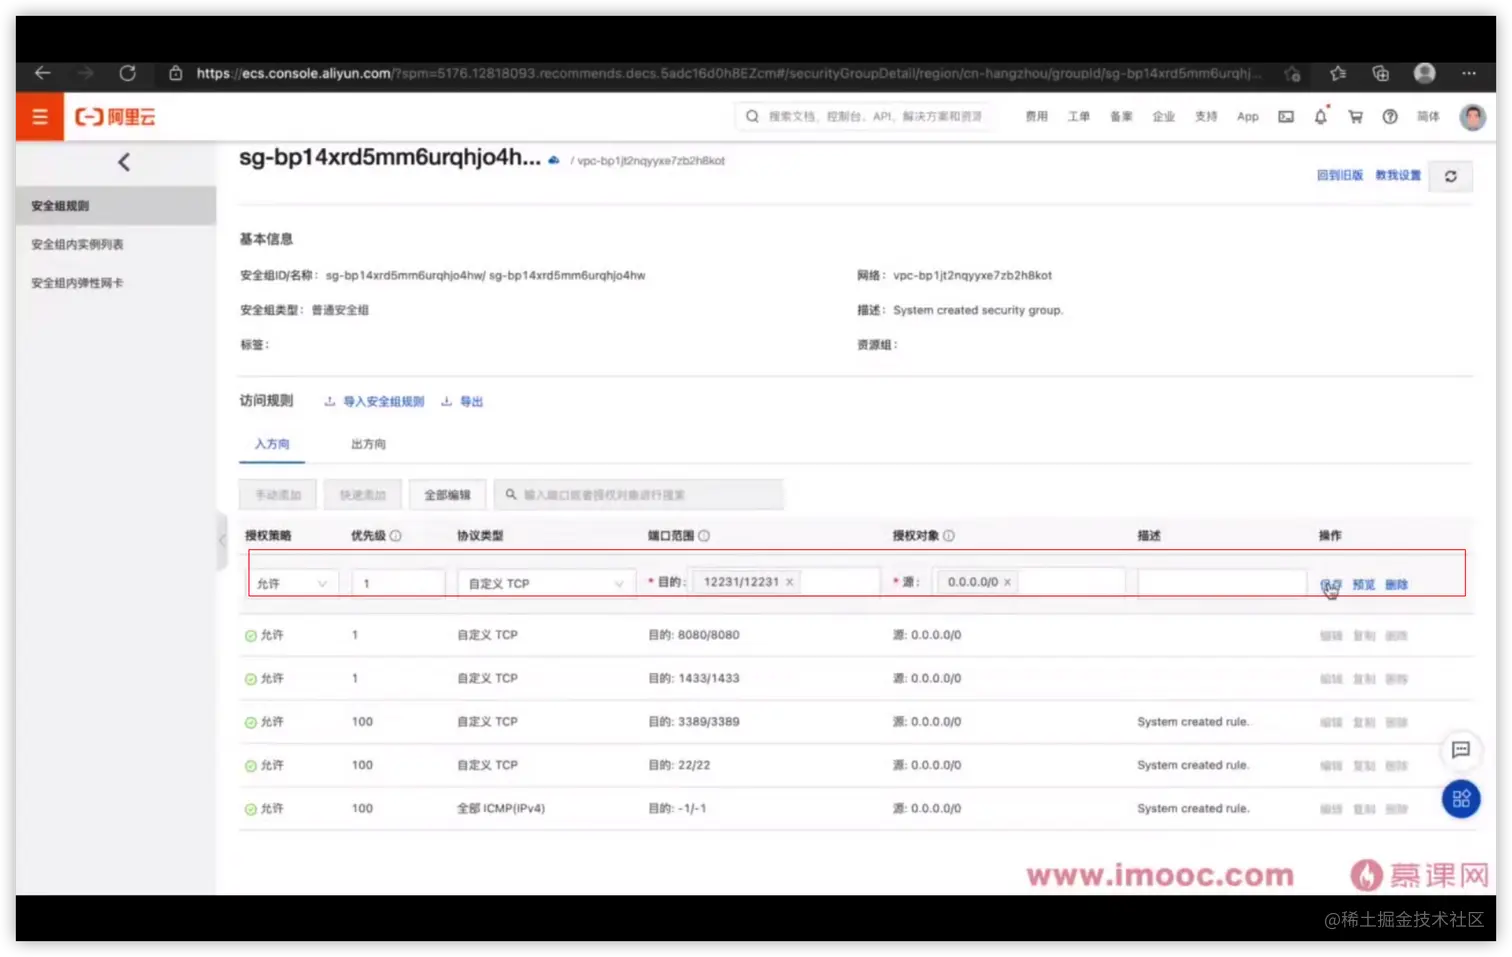Collapse the side panel with the edge handle
The width and height of the screenshot is (1512, 957).
pos(222,540)
